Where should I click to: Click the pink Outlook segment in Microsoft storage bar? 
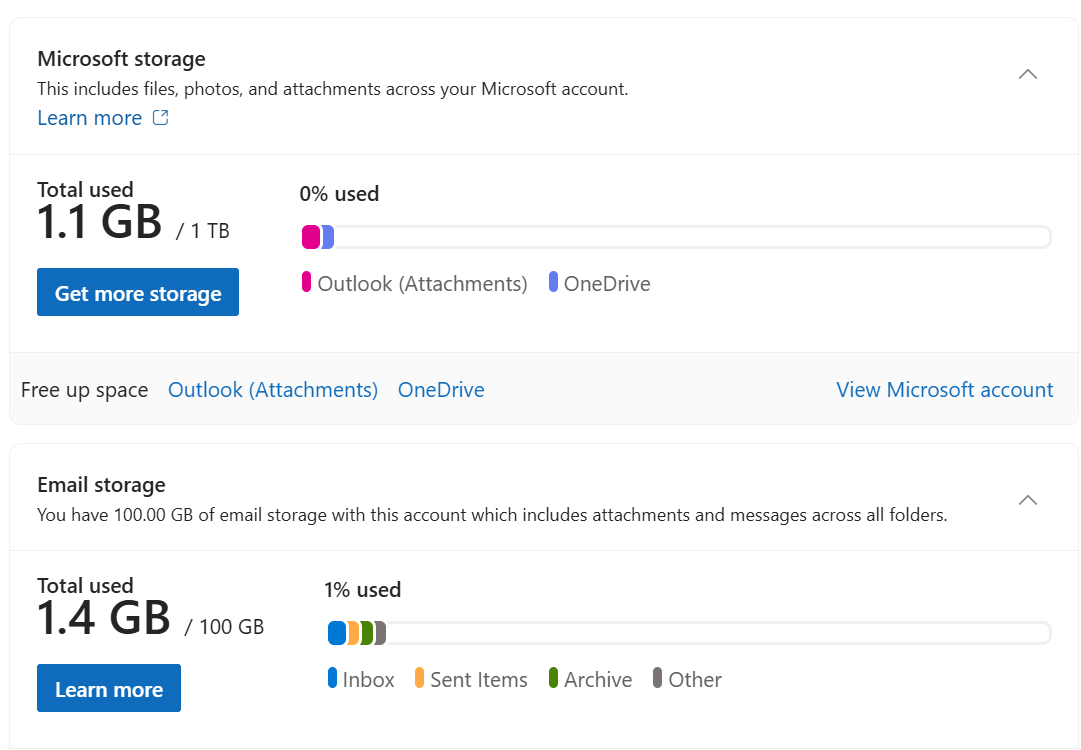pos(311,237)
